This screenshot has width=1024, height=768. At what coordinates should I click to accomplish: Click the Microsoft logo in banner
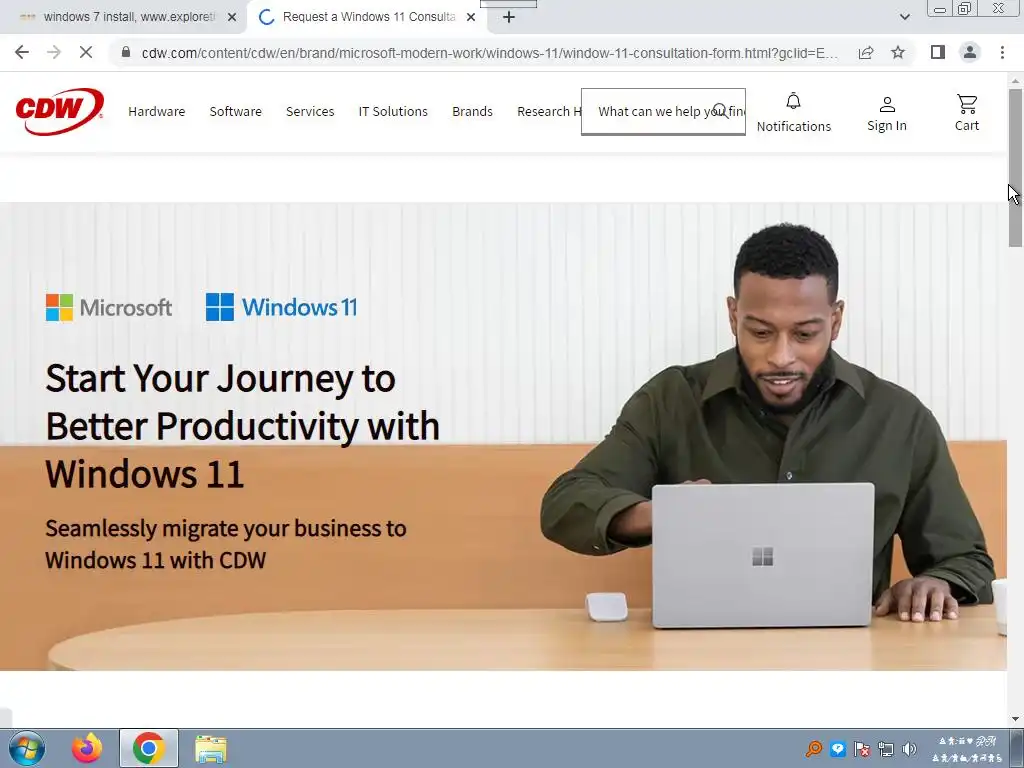point(109,307)
